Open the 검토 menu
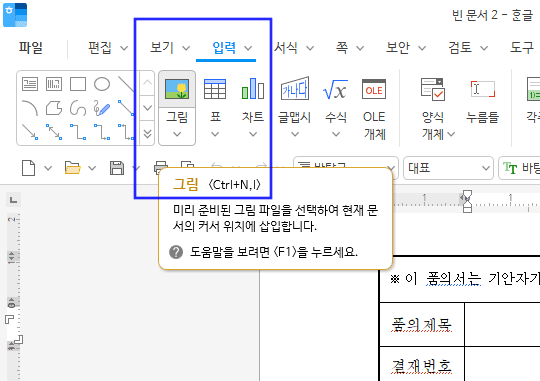540x381 pixels. pos(460,48)
